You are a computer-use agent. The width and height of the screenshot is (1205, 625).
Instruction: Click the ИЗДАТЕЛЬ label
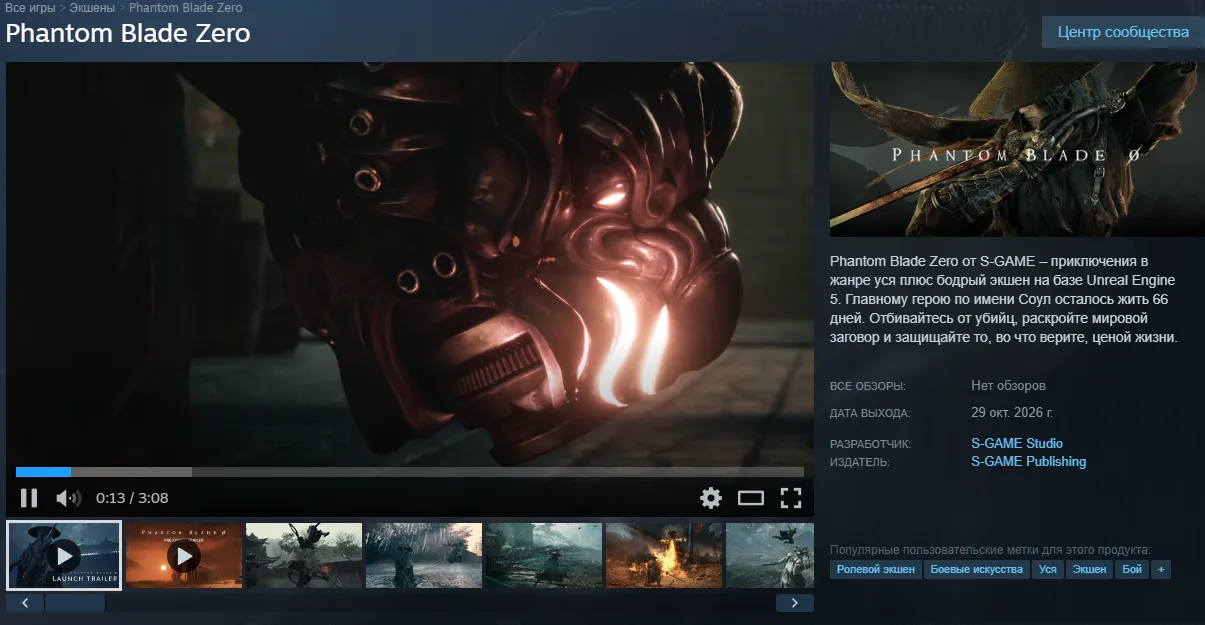coord(859,462)
